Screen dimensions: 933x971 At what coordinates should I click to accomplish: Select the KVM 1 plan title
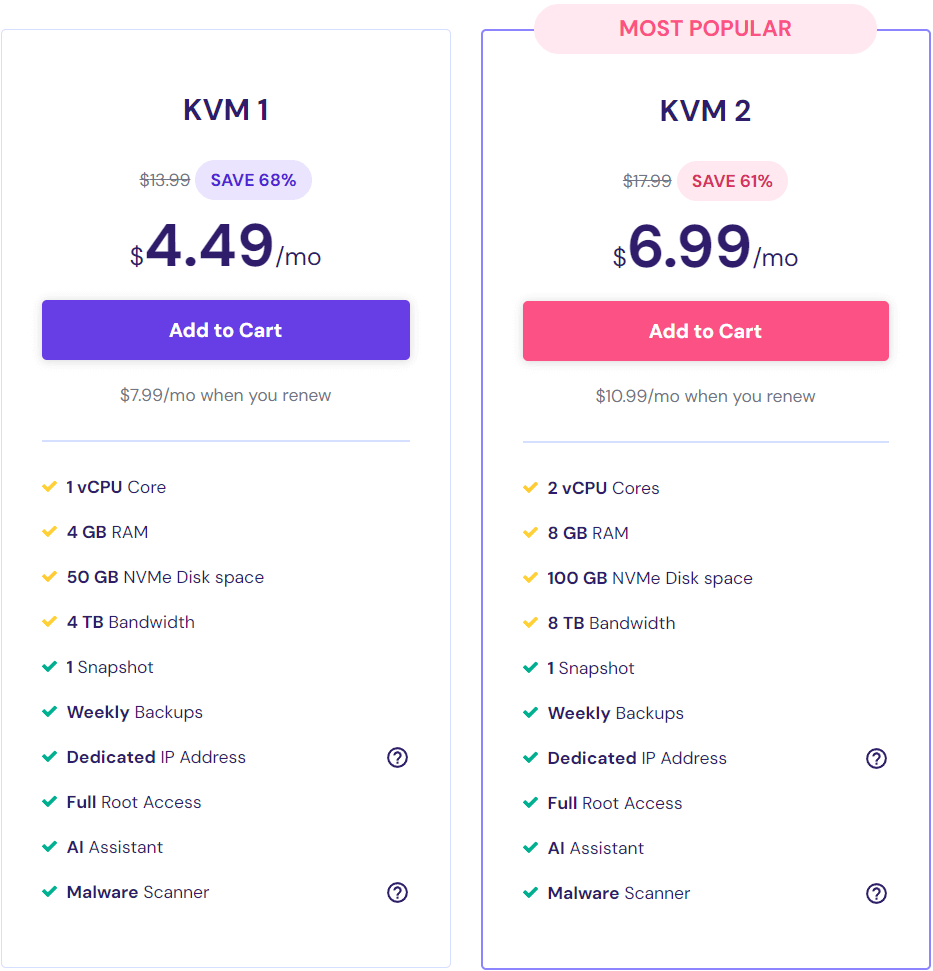226,110
